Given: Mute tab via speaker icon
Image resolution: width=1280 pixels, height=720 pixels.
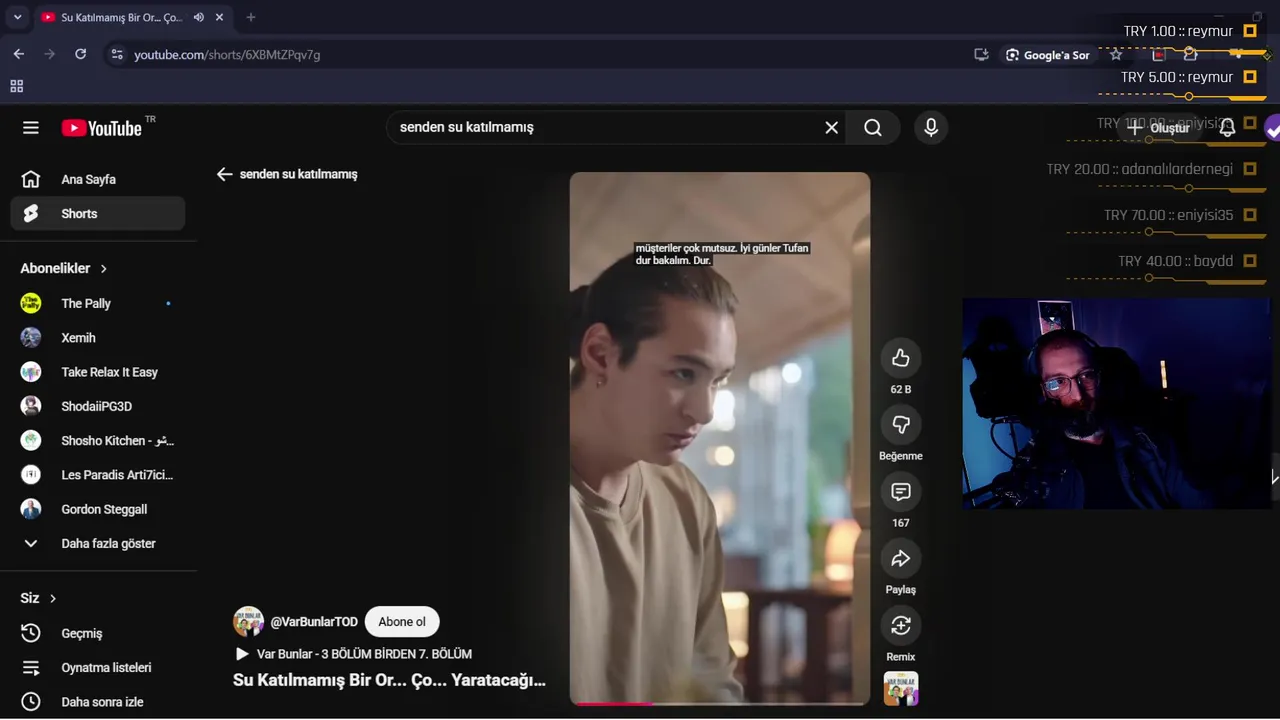Looking at the screenshot, I should click(199, 17).
